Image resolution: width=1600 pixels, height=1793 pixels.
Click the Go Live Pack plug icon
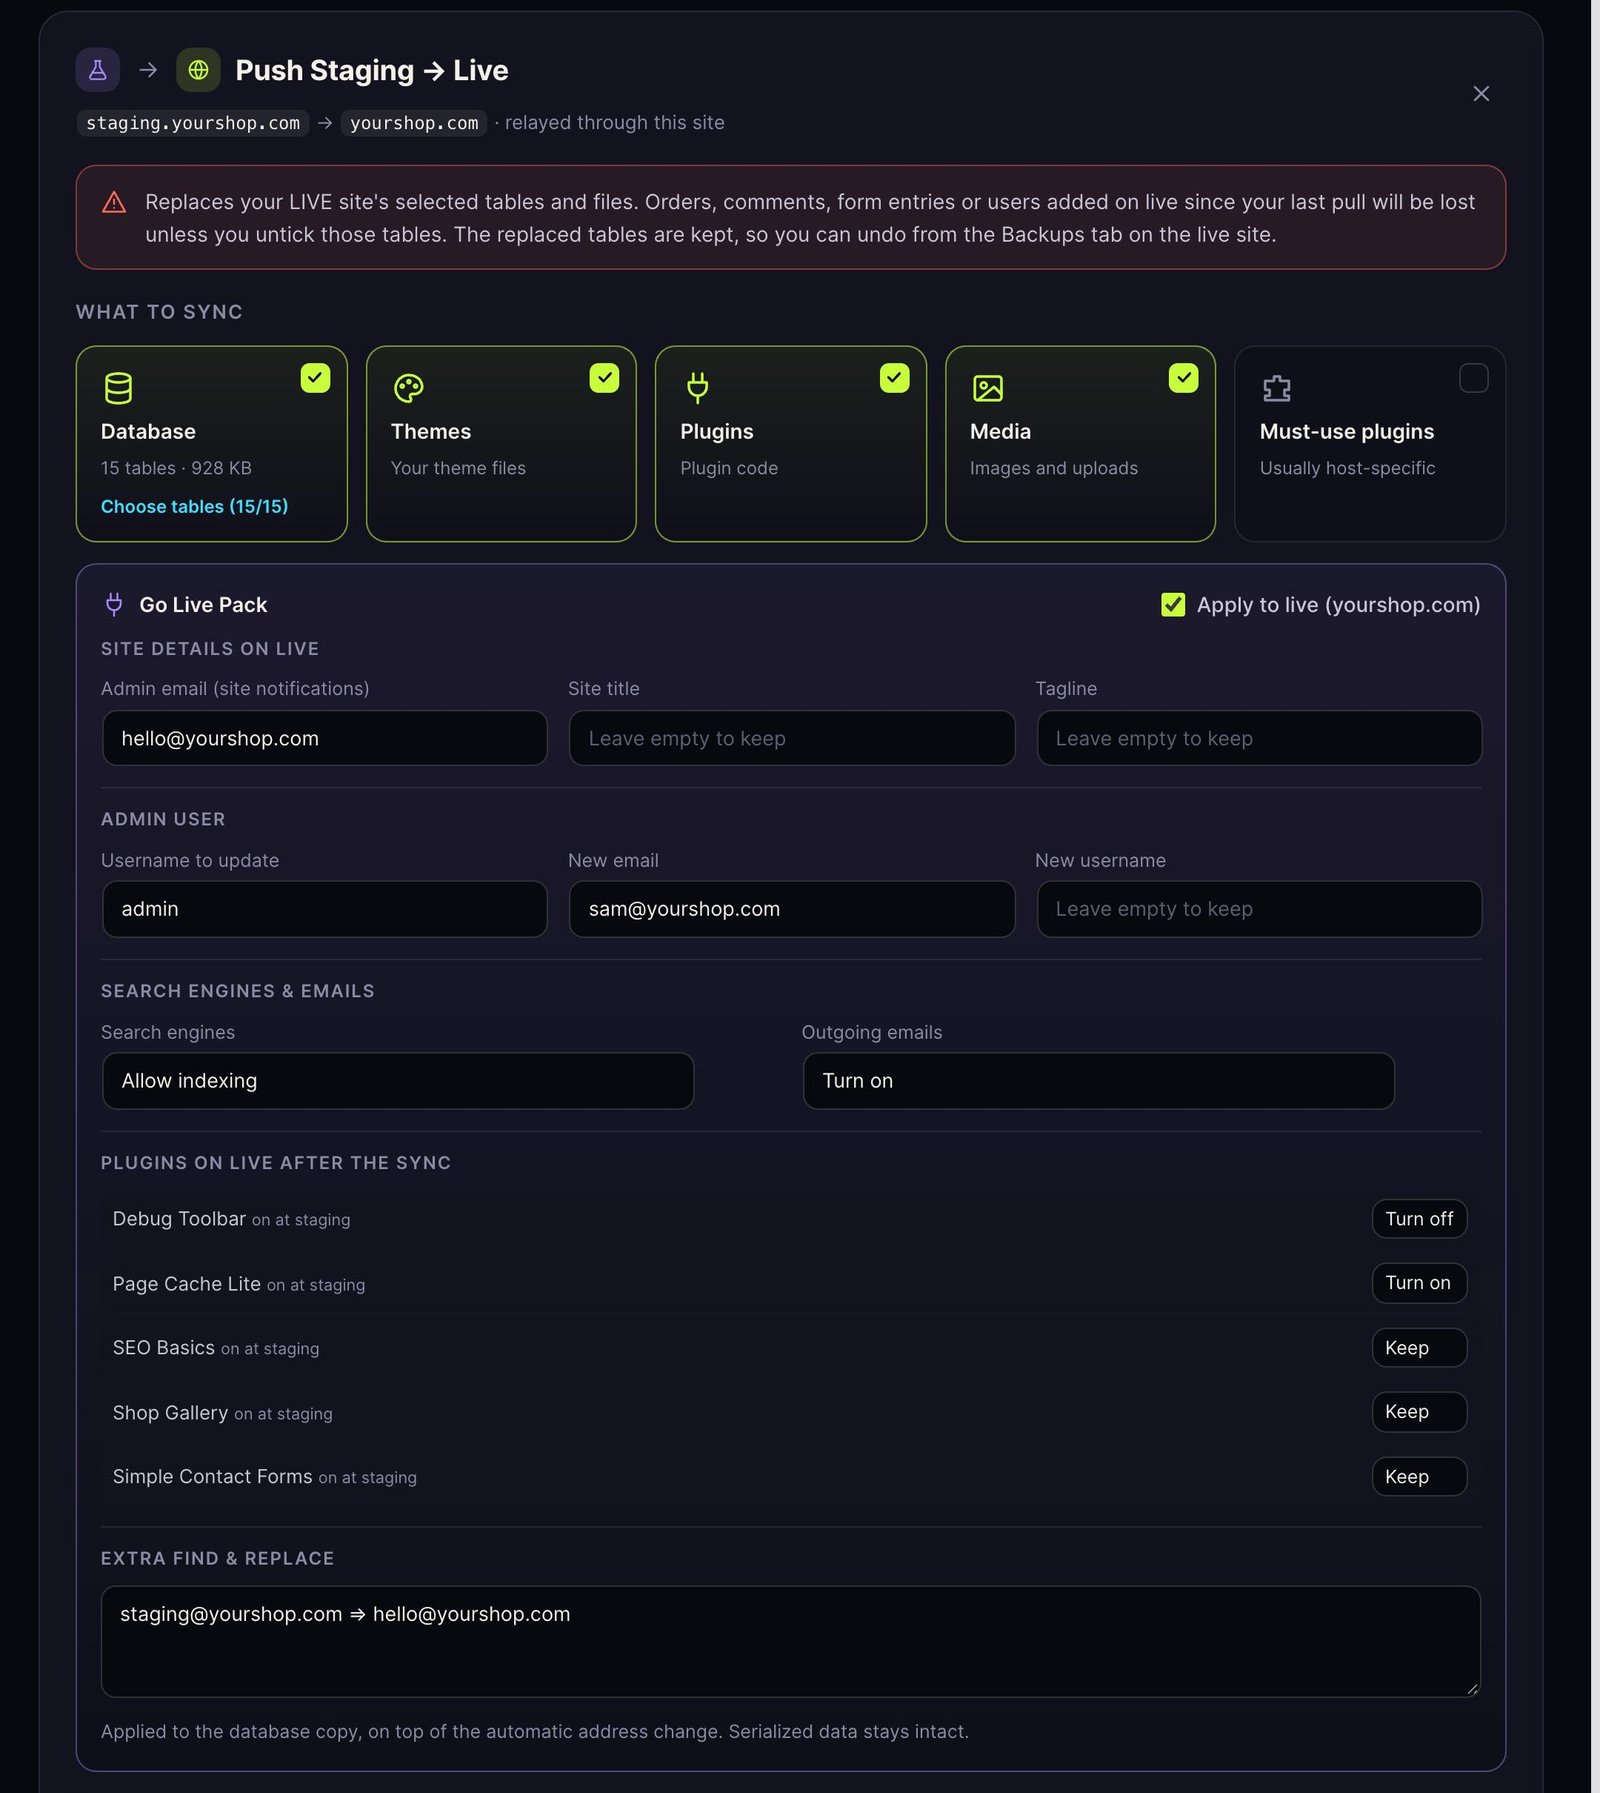[114, 604]
